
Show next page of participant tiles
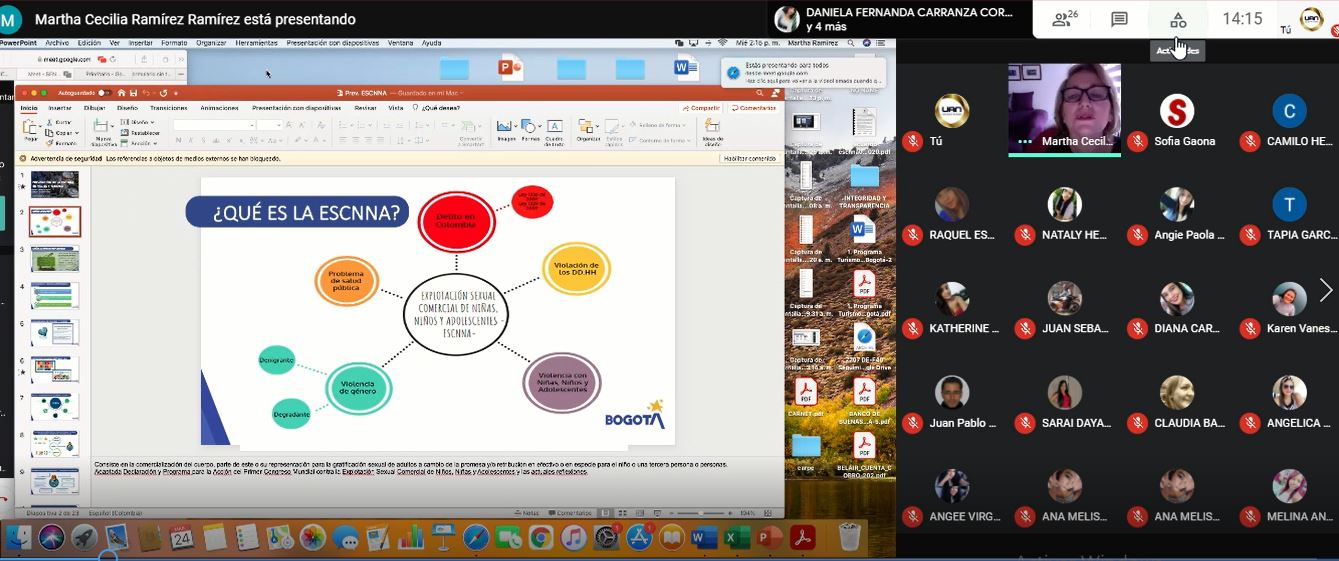pos(1325,290)
